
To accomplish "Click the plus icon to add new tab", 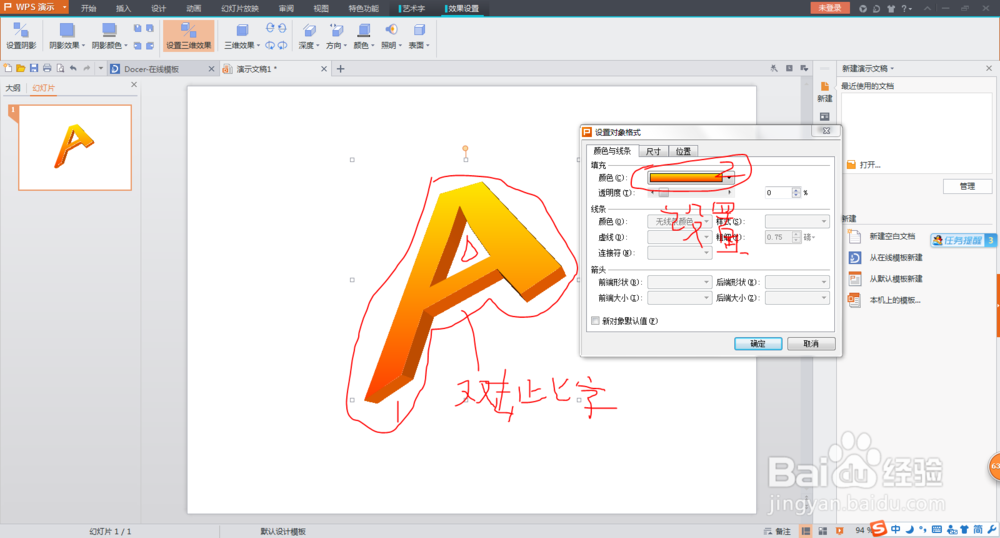I will [x=341, y=69].
